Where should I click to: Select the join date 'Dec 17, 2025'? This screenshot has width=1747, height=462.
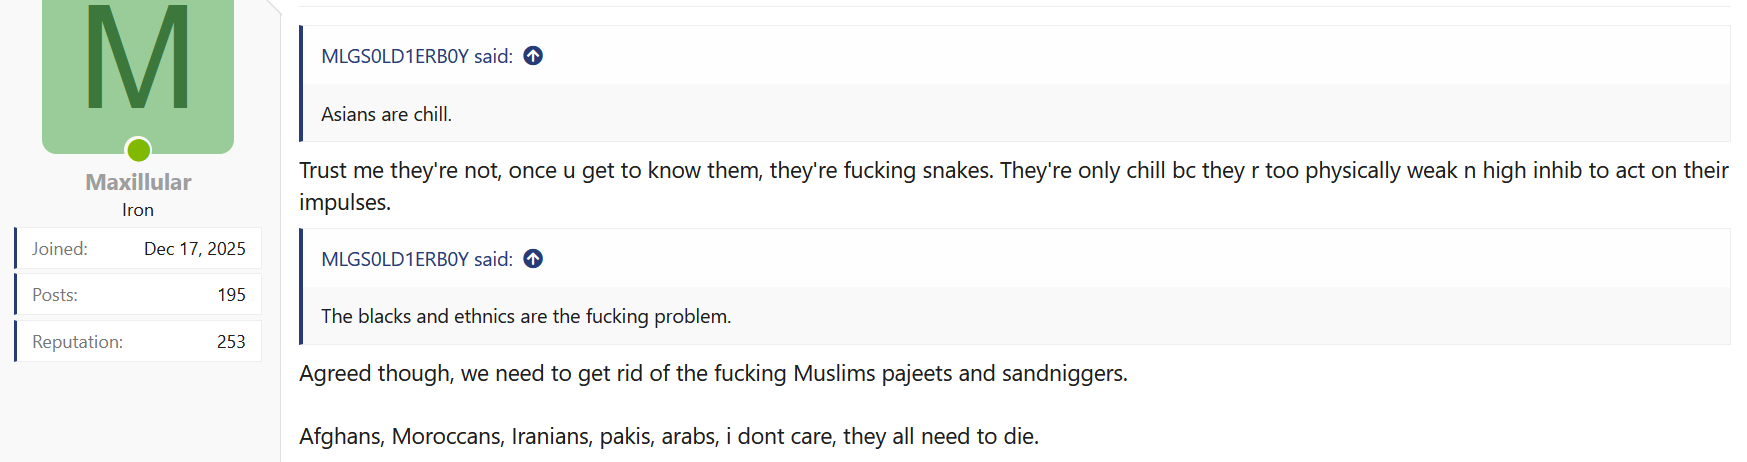(195, 249)
